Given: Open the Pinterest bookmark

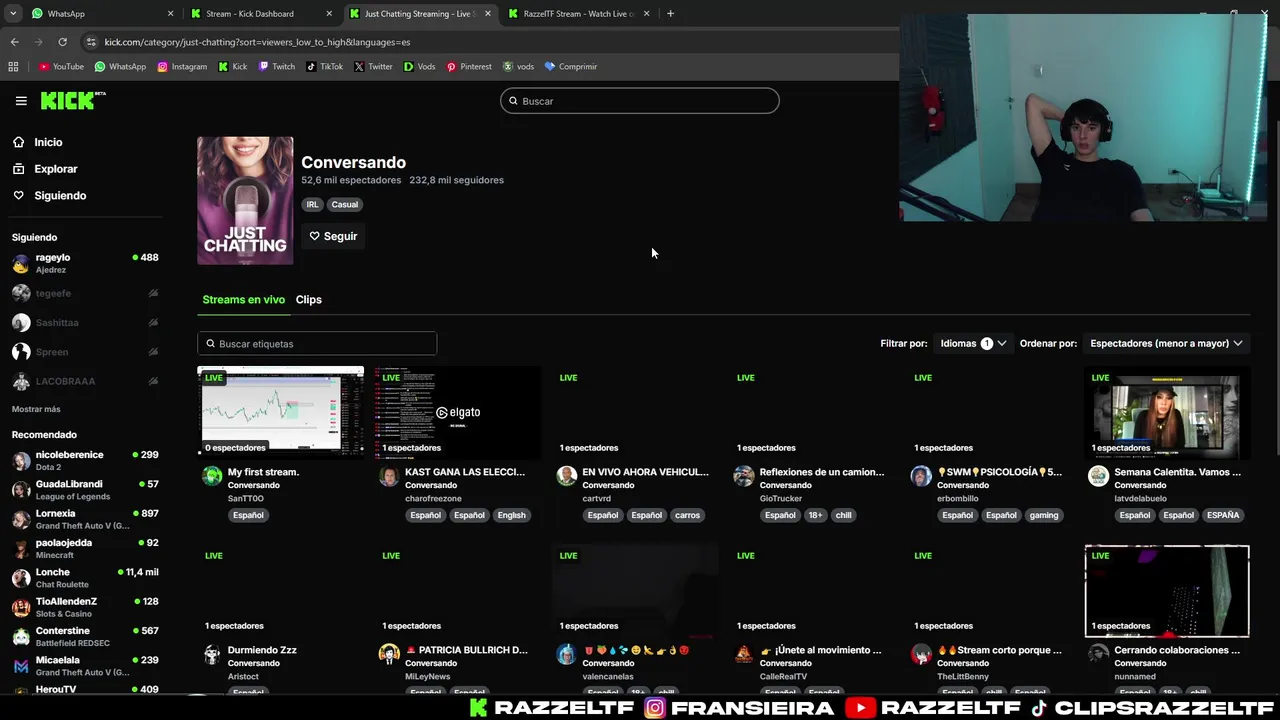Looking at the screenshot, I should pyautogui.click(x=469, y=67).
